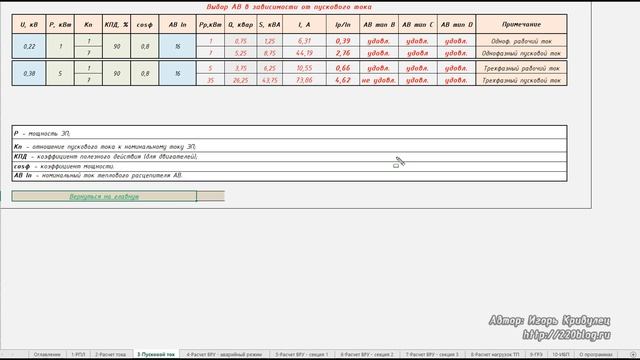Click the AB тип B column header

379,24
